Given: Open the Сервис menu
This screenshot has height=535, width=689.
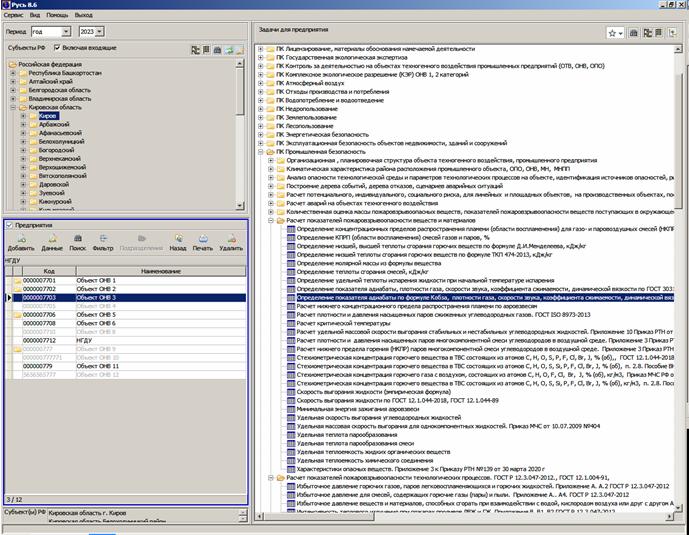Looking at the screenshot, I should click(x=12, y=17).
